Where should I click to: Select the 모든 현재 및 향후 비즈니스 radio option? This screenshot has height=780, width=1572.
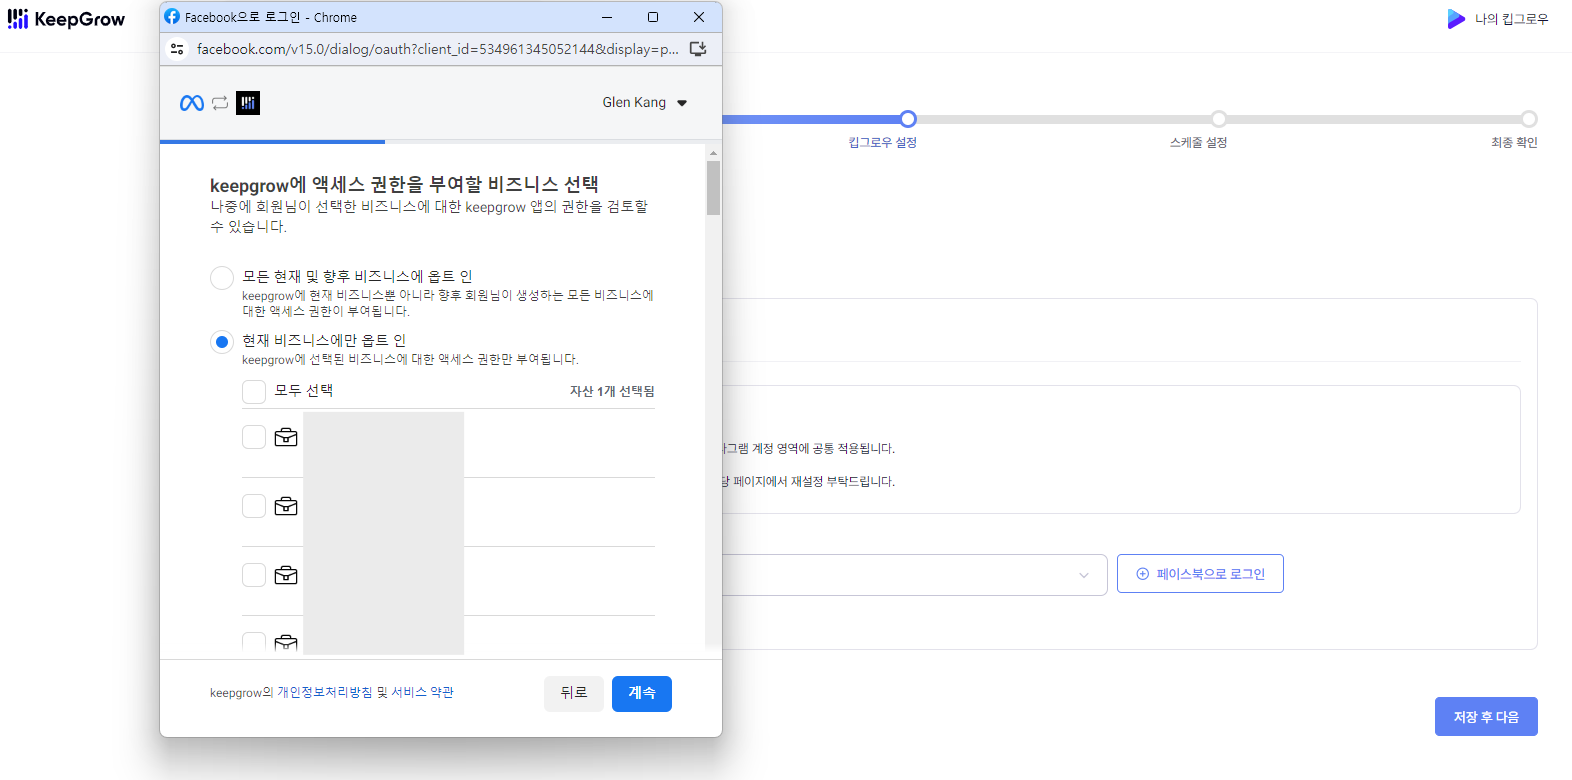(x=222, y=278)
